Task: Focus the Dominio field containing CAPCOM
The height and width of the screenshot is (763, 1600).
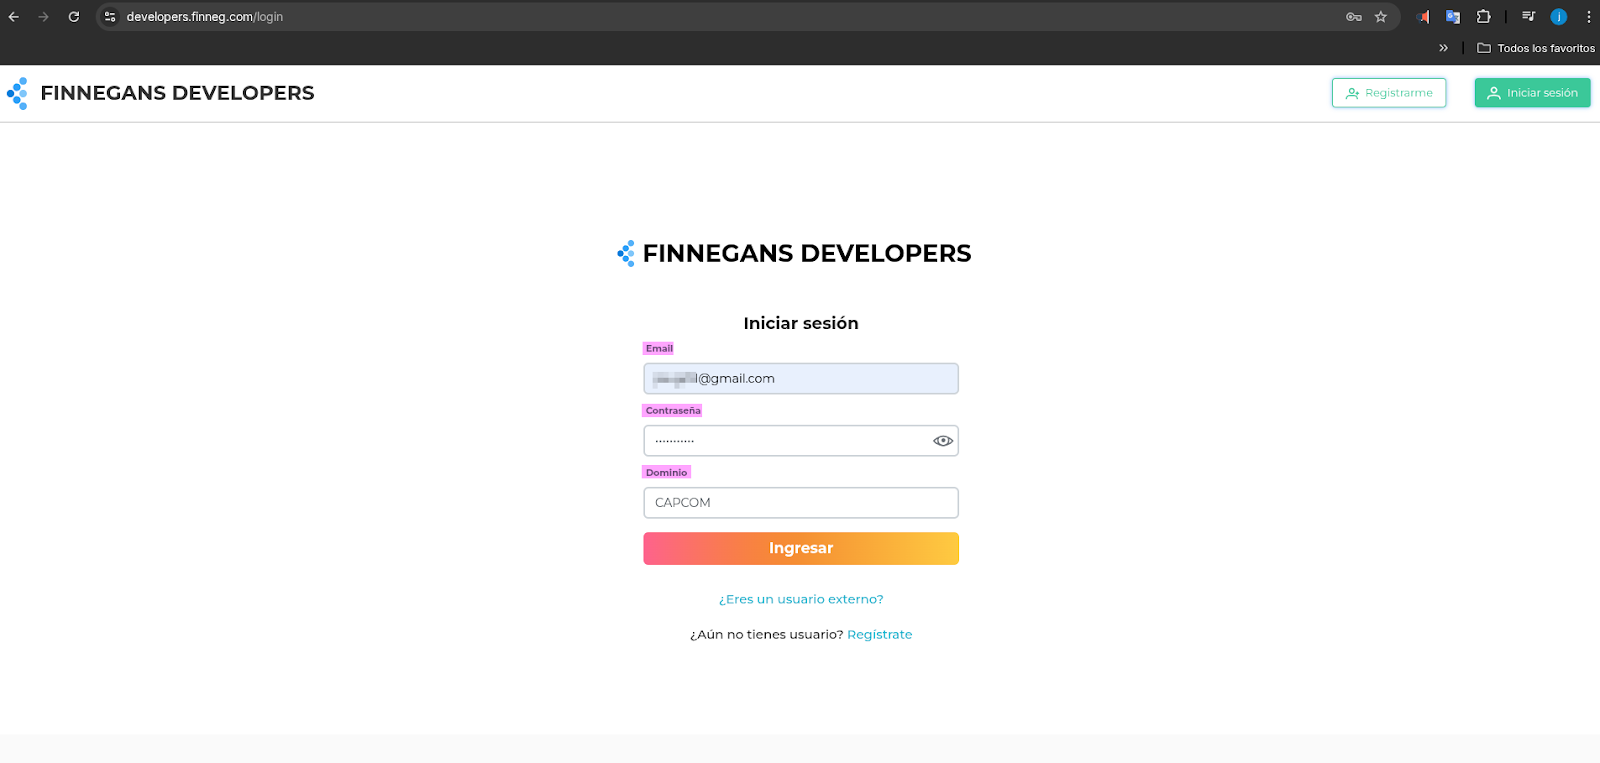Action: pyautogui.click(x=800, y=503)
